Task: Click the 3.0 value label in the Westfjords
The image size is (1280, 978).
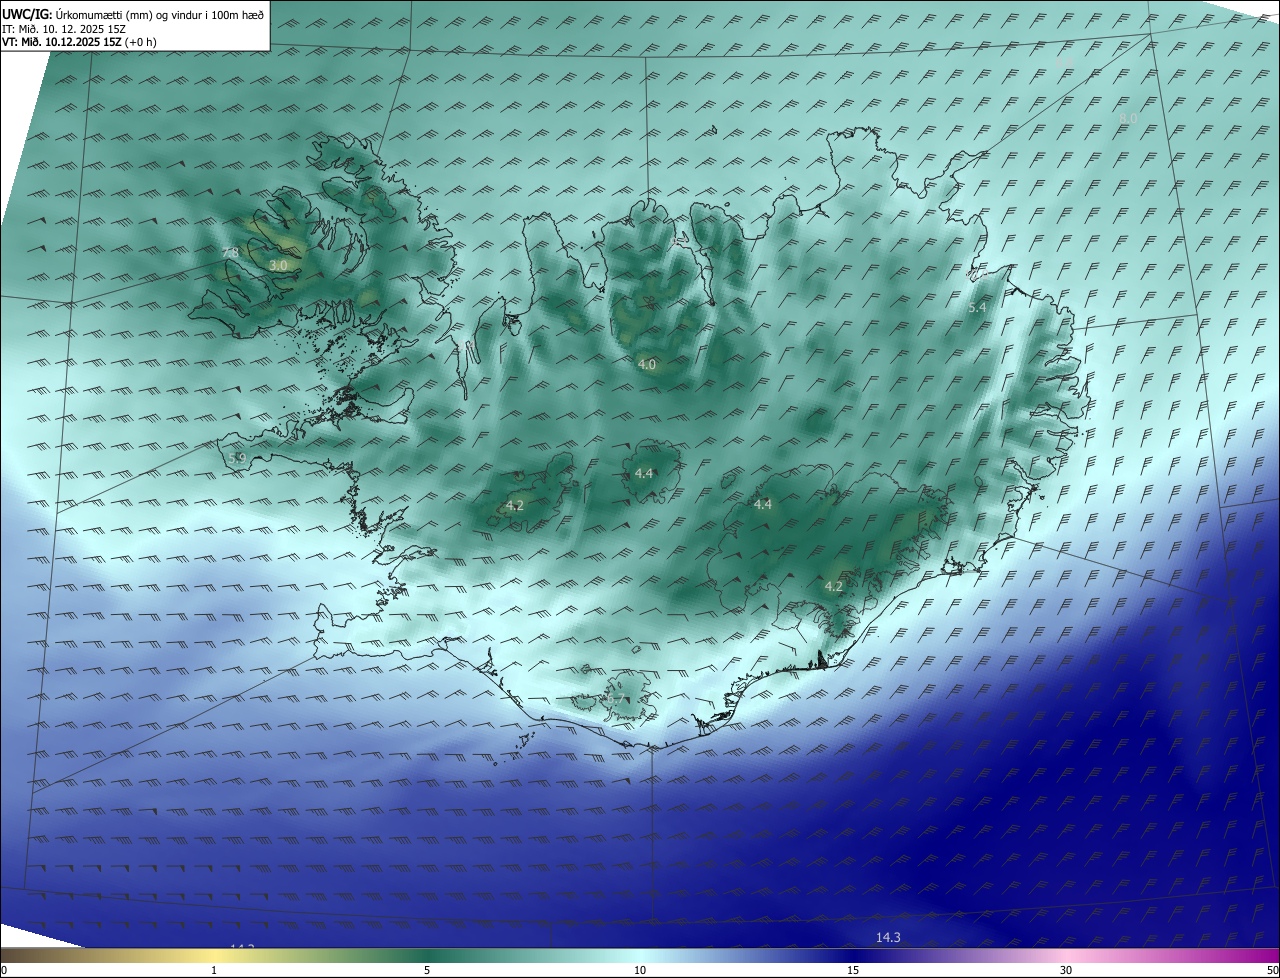Action: coord(279,265)
